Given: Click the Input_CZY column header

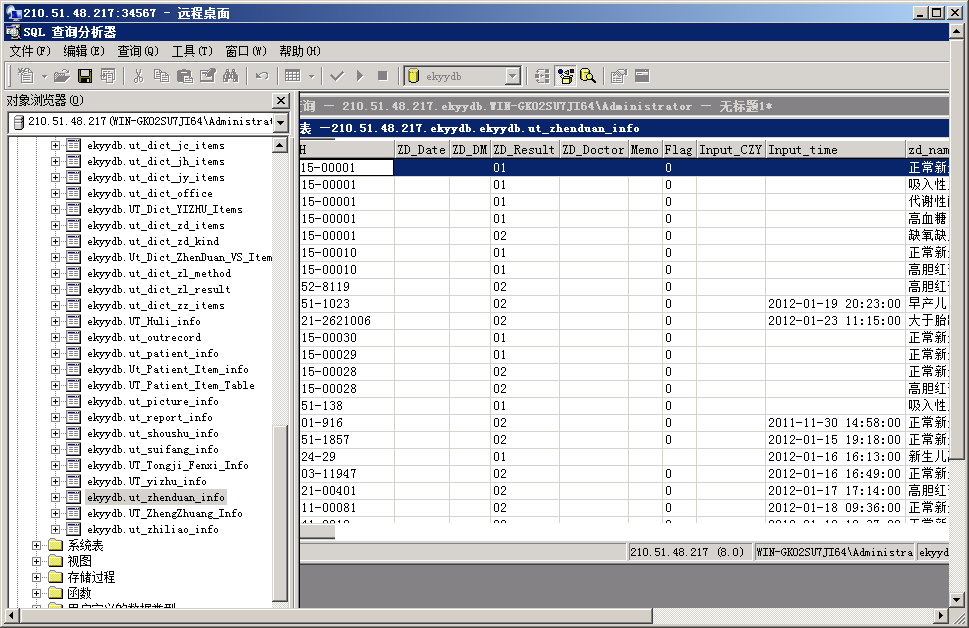Looking at the screenshot, I should (x=730, y=150).
